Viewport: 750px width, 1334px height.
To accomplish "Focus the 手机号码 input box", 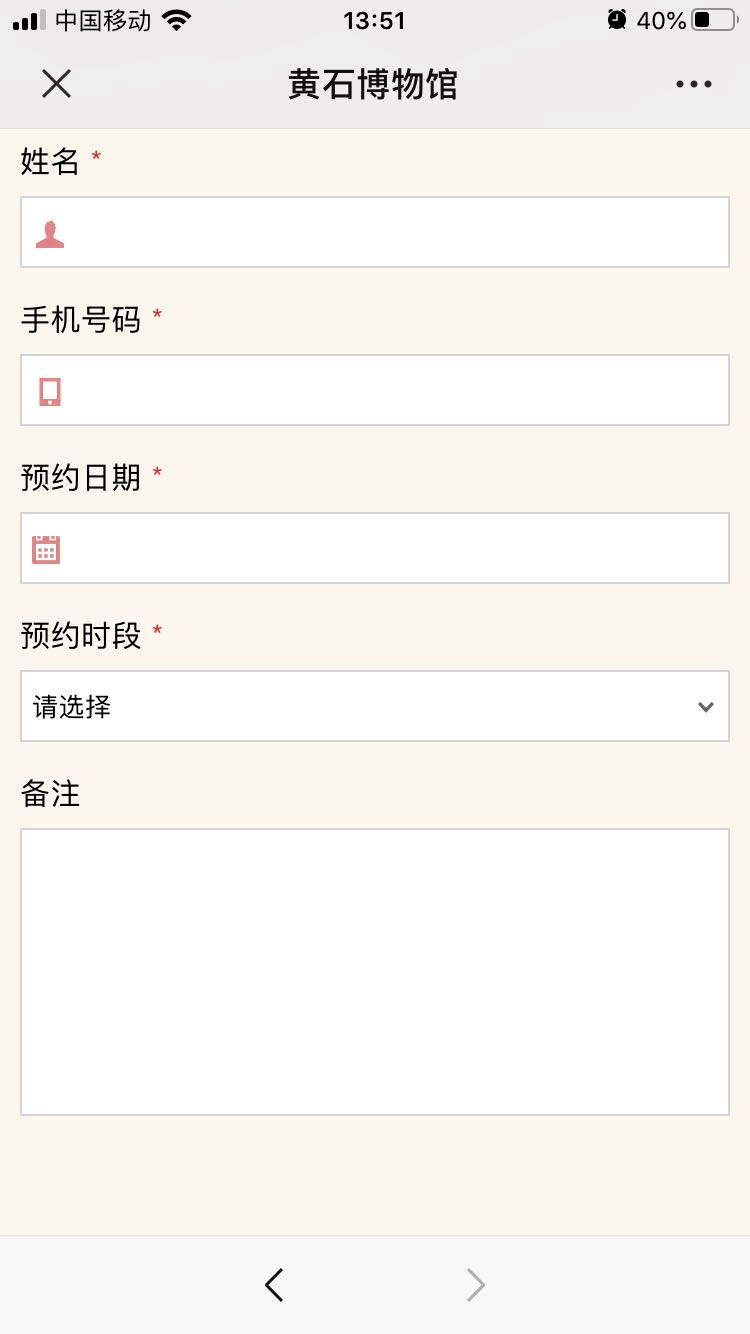I will point(400,390).
